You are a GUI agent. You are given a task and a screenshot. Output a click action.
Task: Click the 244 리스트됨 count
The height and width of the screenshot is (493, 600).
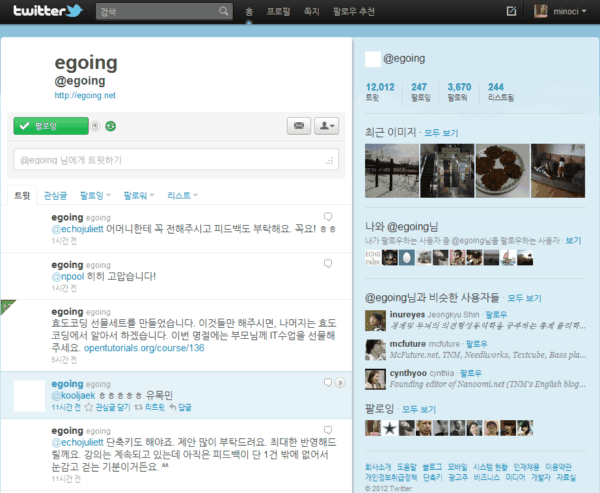(x=501, y=92)
